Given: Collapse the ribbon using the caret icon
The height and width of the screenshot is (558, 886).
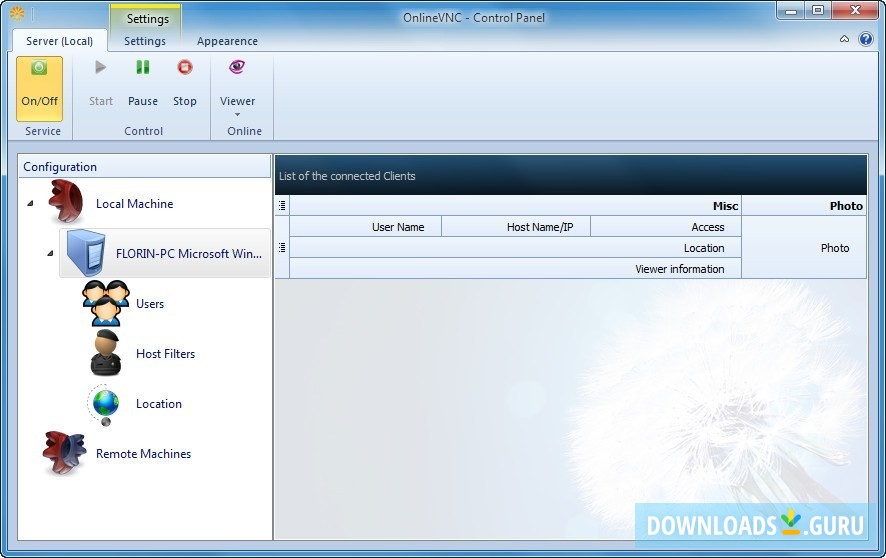Looking at the screenshot, I should [x=844, y=39].
